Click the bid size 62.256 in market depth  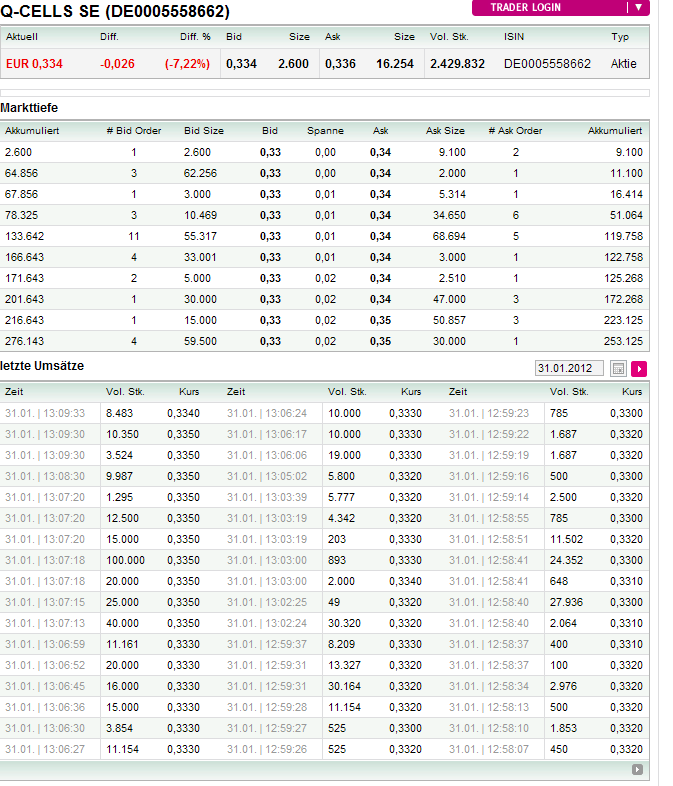click(200, 173)
